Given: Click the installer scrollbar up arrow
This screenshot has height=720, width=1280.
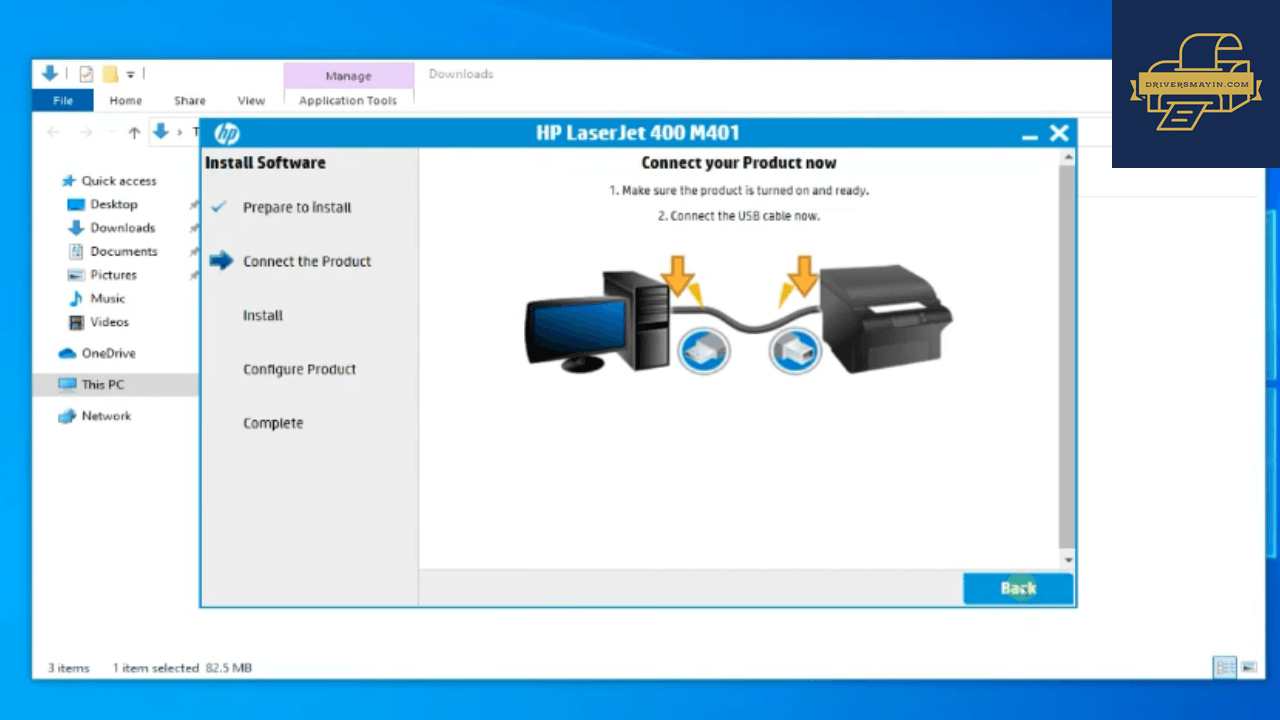Looking at the screenshot, I should [1068, 157].
